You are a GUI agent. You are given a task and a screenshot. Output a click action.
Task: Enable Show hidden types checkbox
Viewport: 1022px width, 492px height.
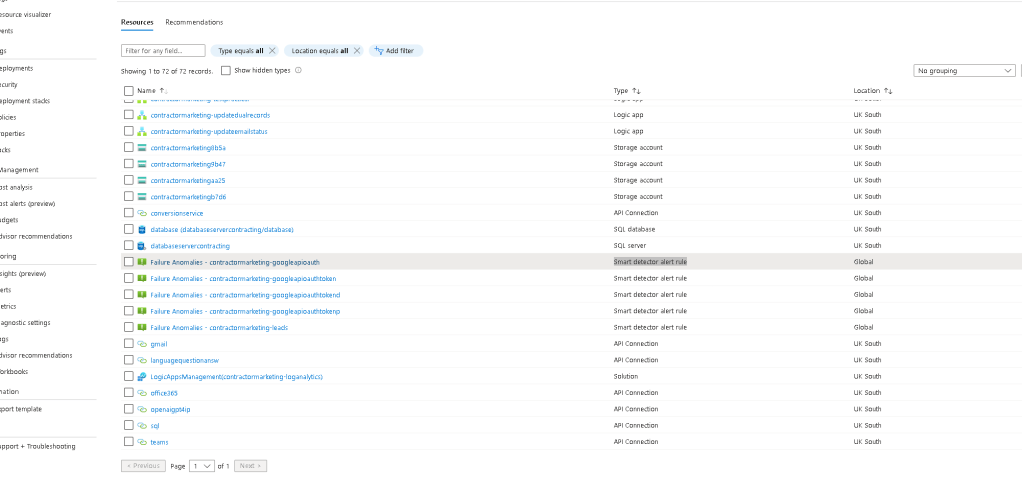226,70
